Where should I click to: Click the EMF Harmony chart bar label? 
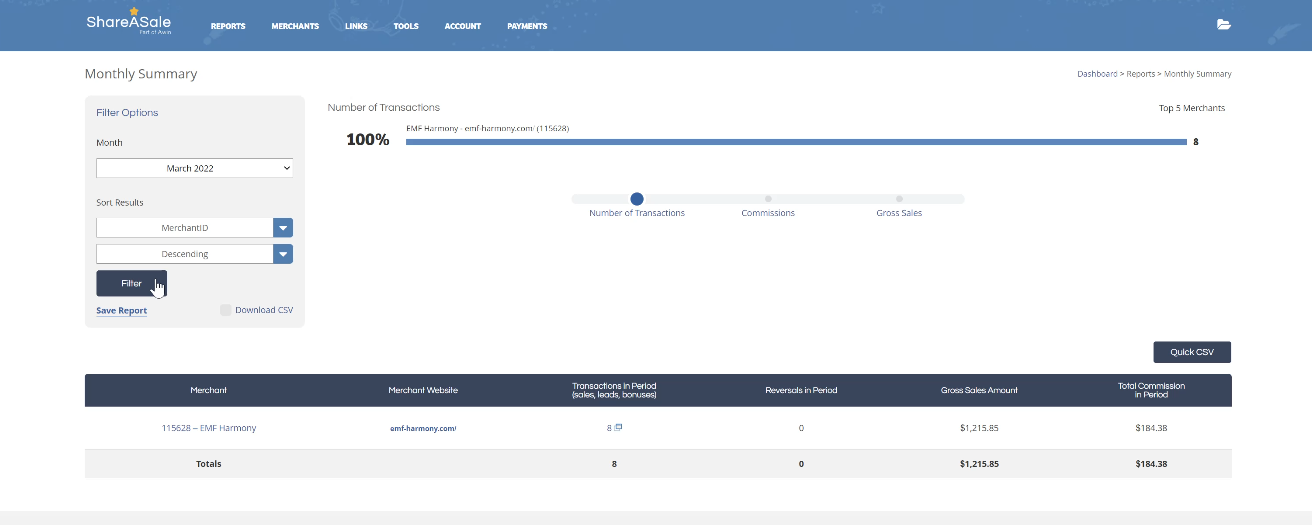(488, 129)
